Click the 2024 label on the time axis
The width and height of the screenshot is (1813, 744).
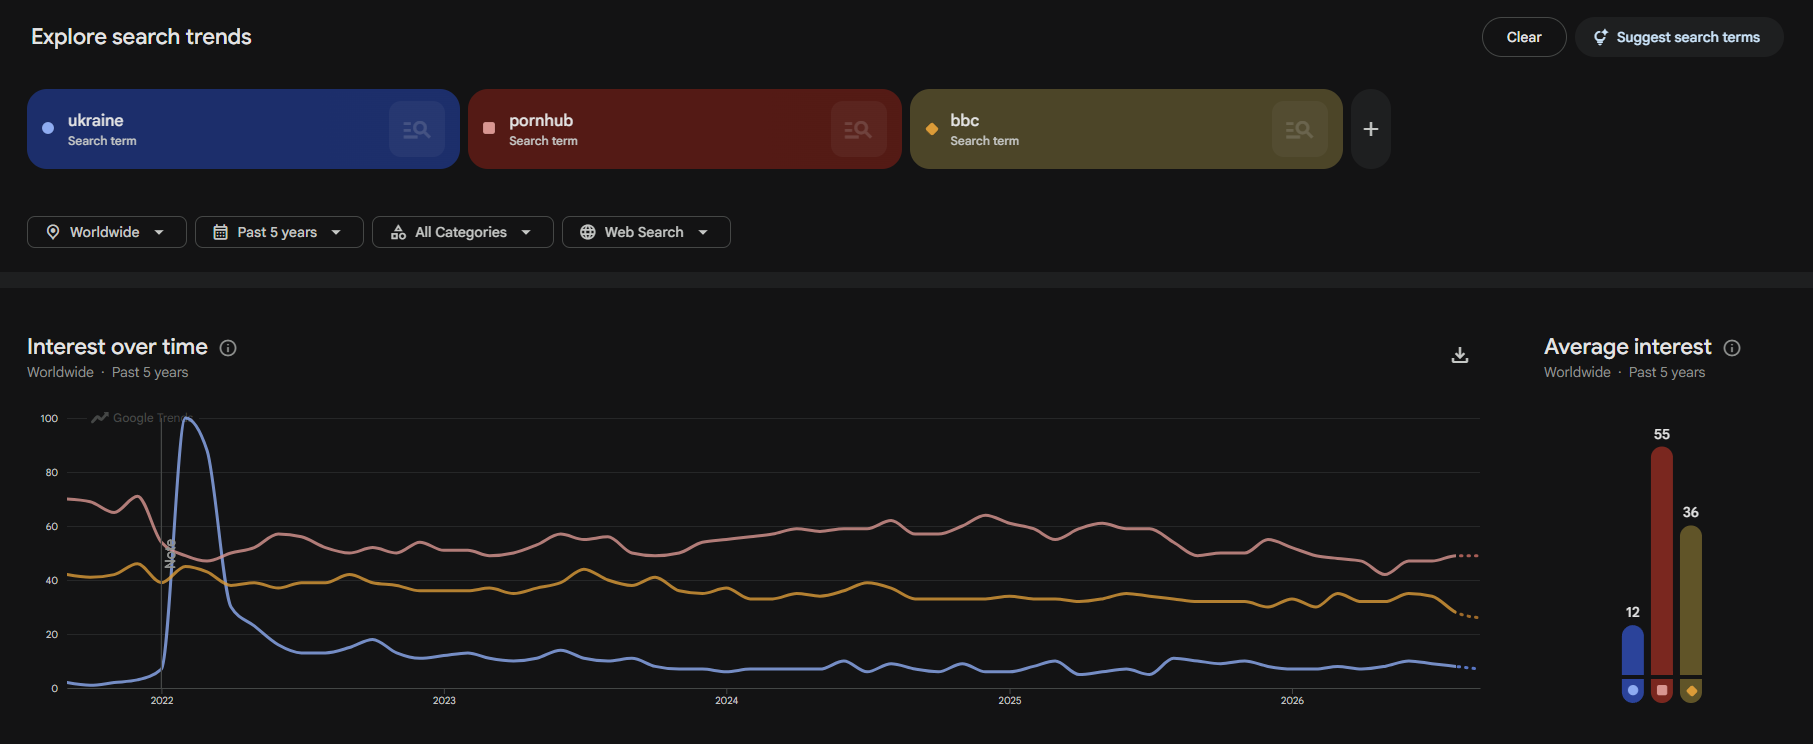(727, 700)
